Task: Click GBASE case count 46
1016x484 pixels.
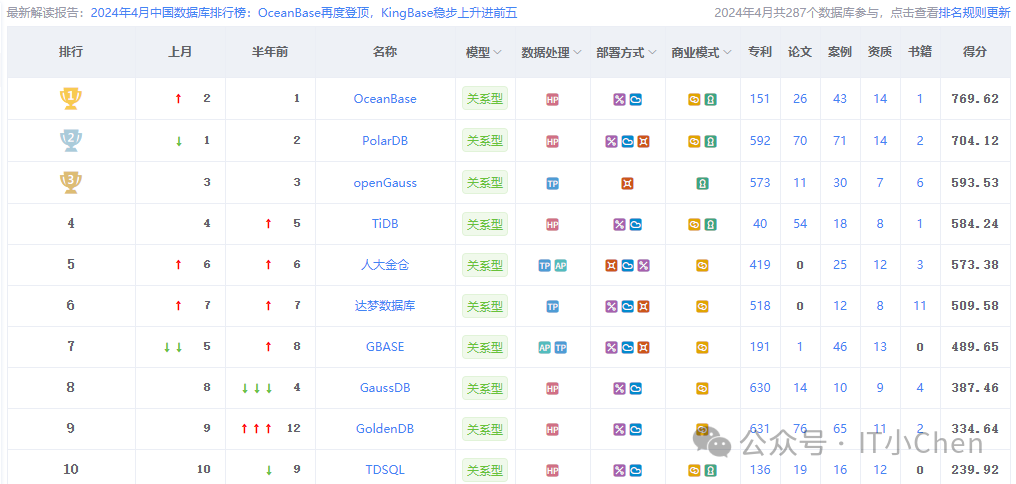Action: point(840,347)
